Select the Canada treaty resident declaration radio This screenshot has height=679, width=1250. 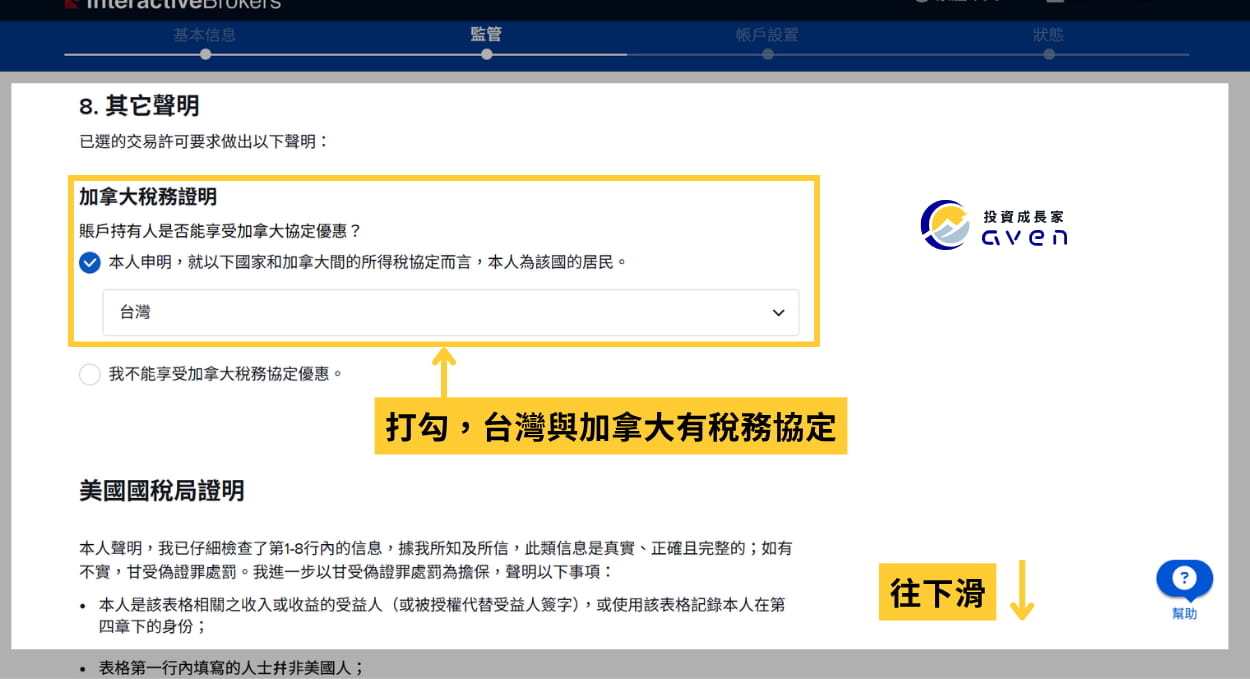[x=90, y=263]
